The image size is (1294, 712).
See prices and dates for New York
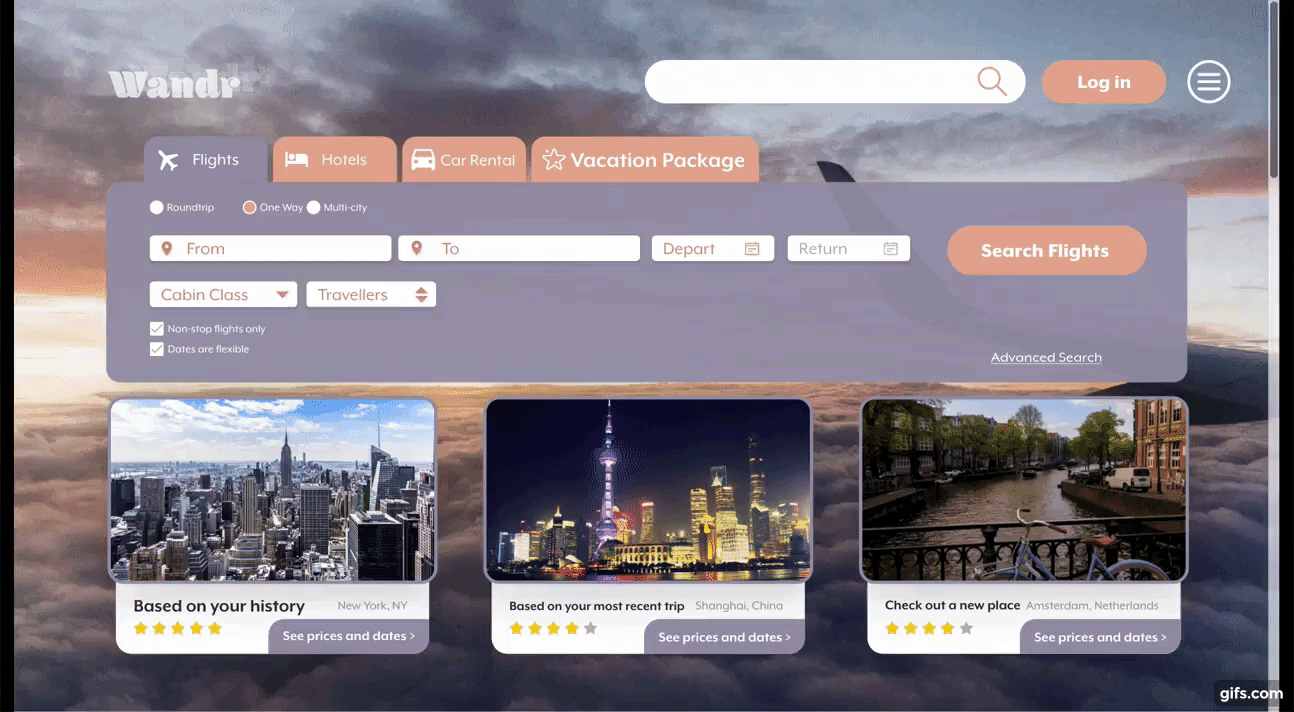(349, 636)
